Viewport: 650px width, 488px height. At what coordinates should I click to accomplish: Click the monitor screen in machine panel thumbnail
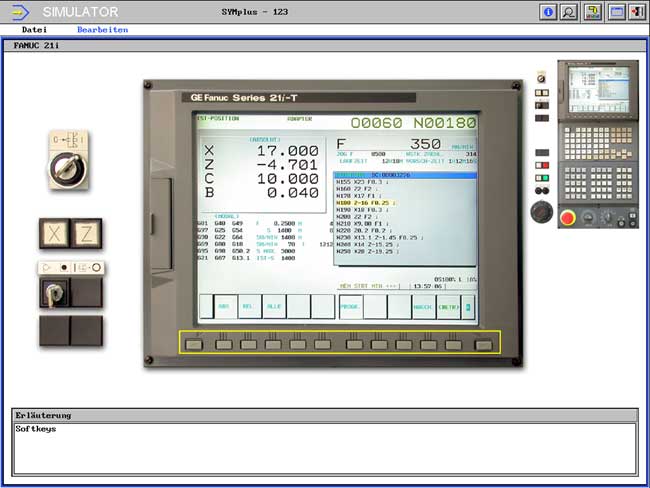coord(599,89)
